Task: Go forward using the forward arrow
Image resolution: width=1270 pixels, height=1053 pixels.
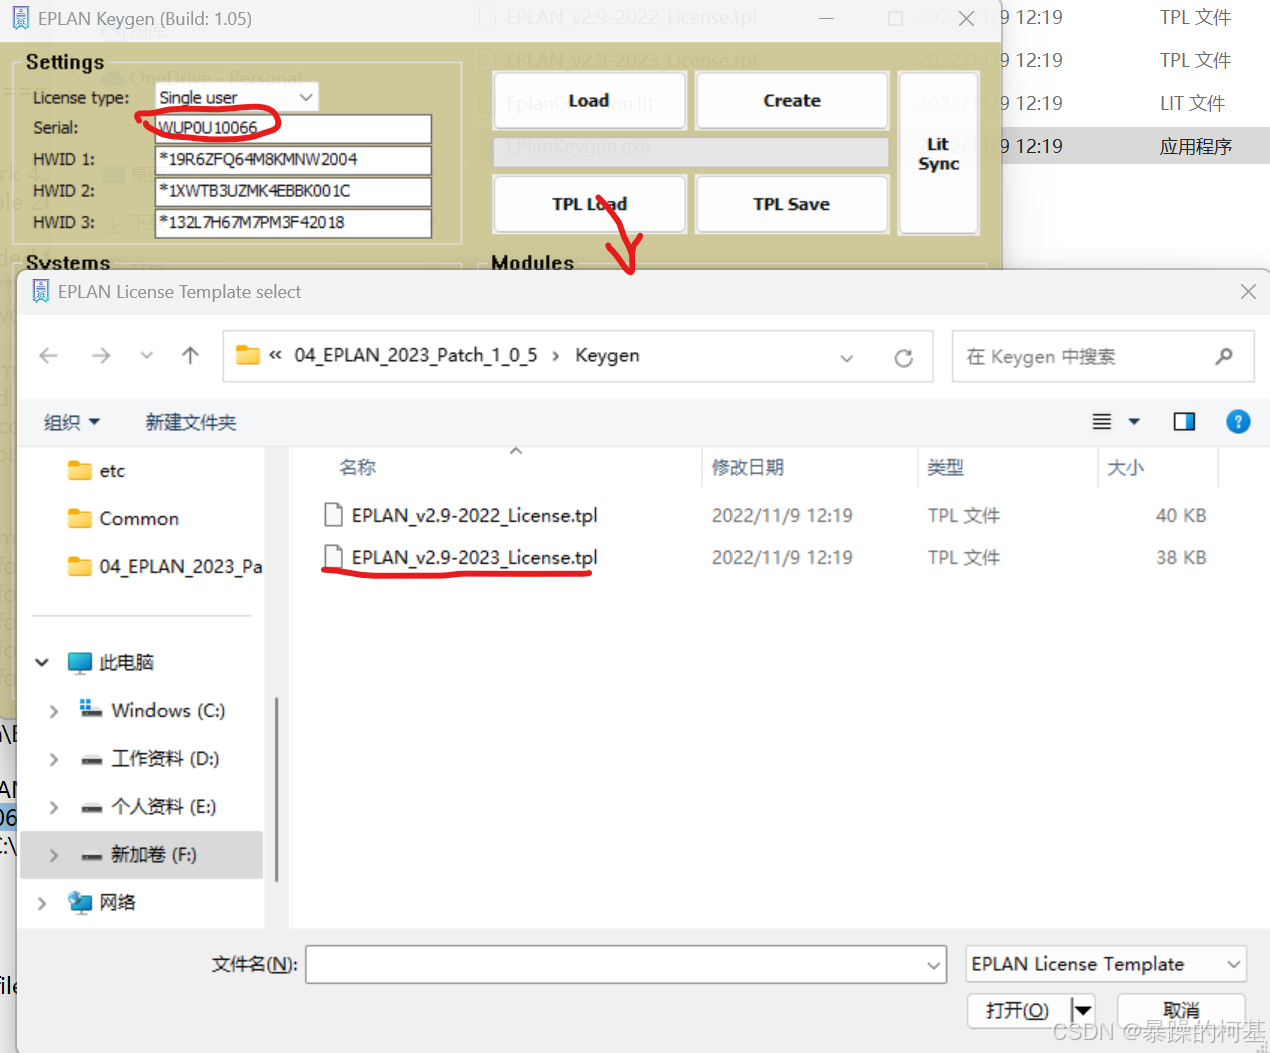Action: coord(101,356)
